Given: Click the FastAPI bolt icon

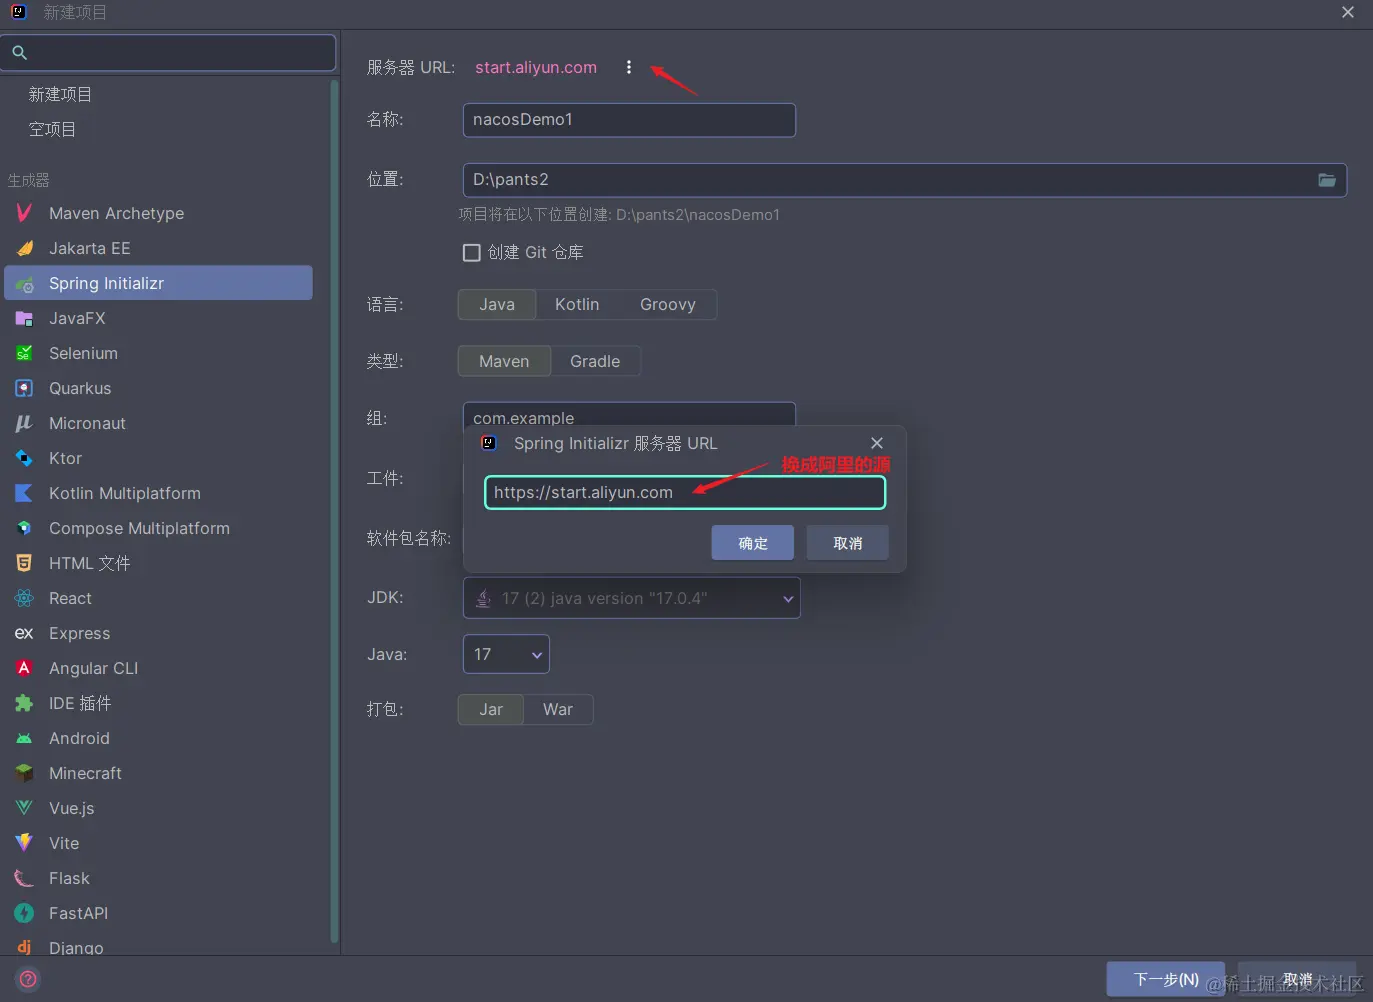Looking at the screenshot, I should (24, 913).
